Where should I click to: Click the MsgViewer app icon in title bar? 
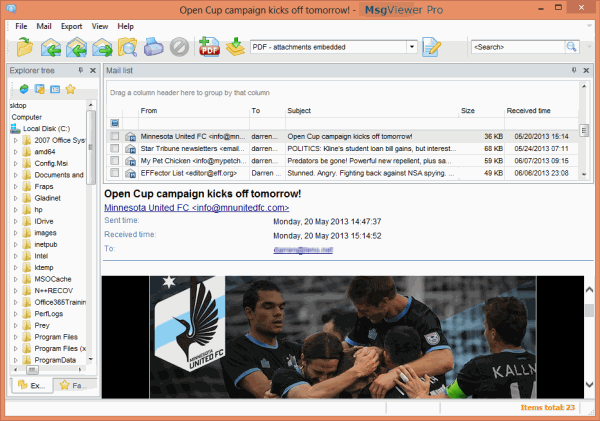(x=11, y=8)
